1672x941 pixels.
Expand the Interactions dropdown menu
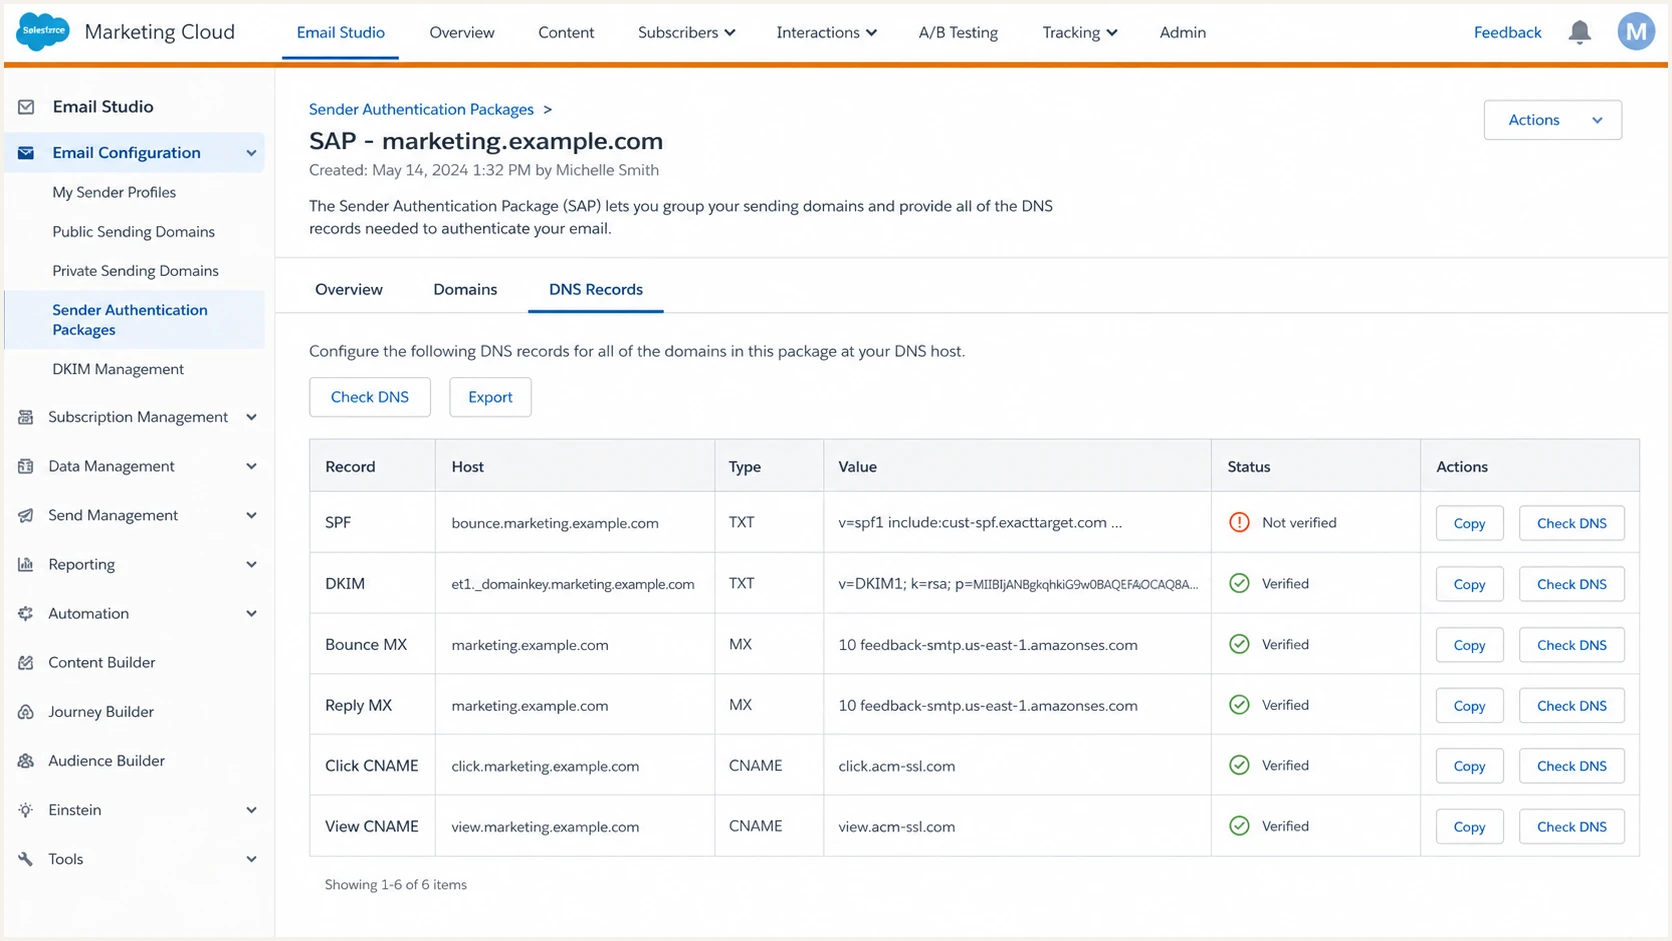[826, 32]
